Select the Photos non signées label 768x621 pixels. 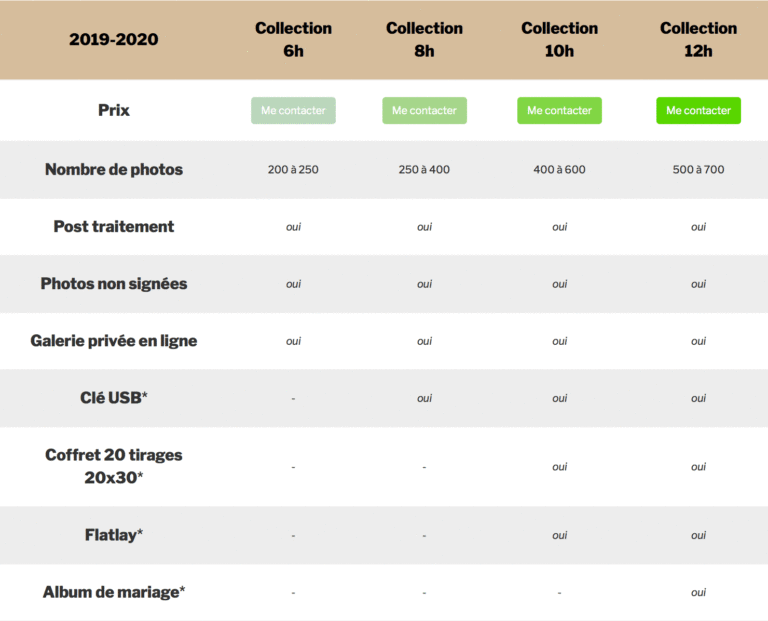114,283
